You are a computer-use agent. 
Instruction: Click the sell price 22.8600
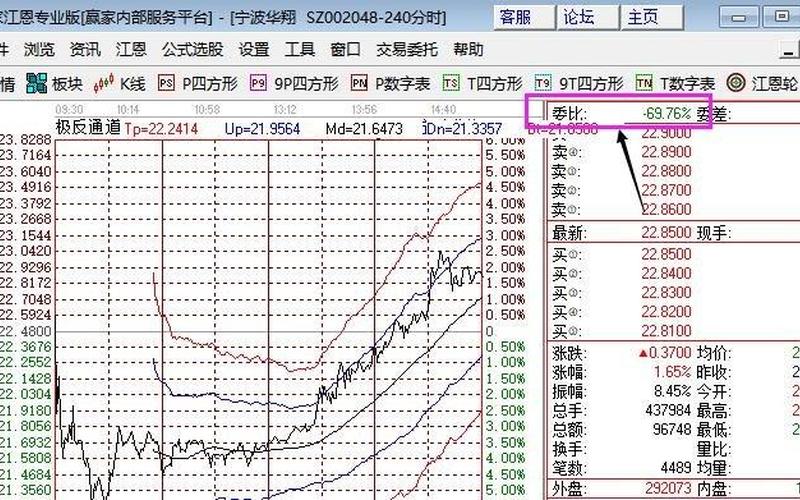pyautogui.click(x=666, y=209)
